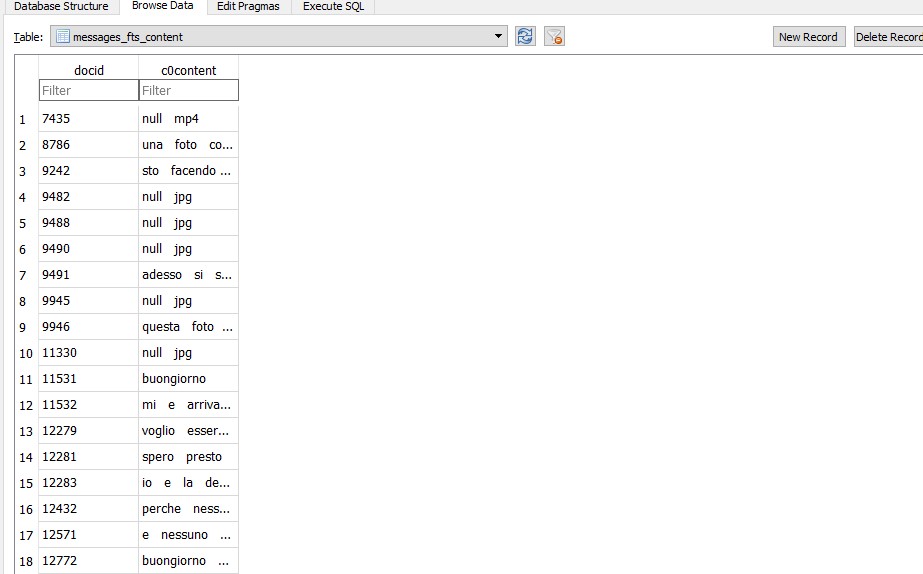Open the messages_fts_content table combo box
The width and height of the screenshot is (923, 574).
(x=279, y=37)
